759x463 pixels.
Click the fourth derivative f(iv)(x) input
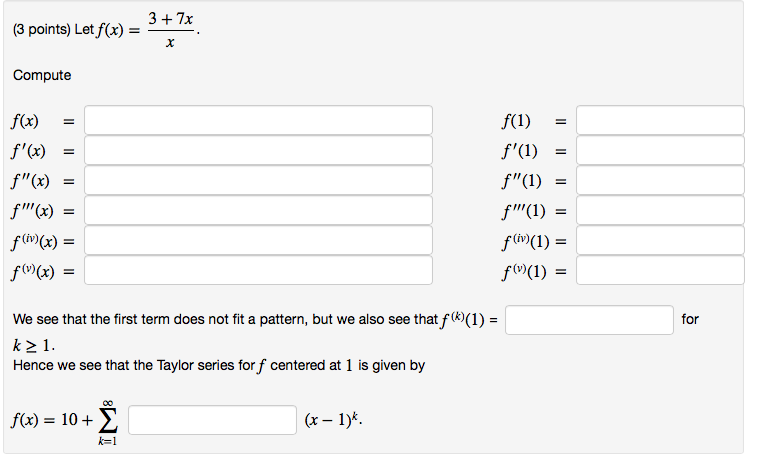pos(258,241)
